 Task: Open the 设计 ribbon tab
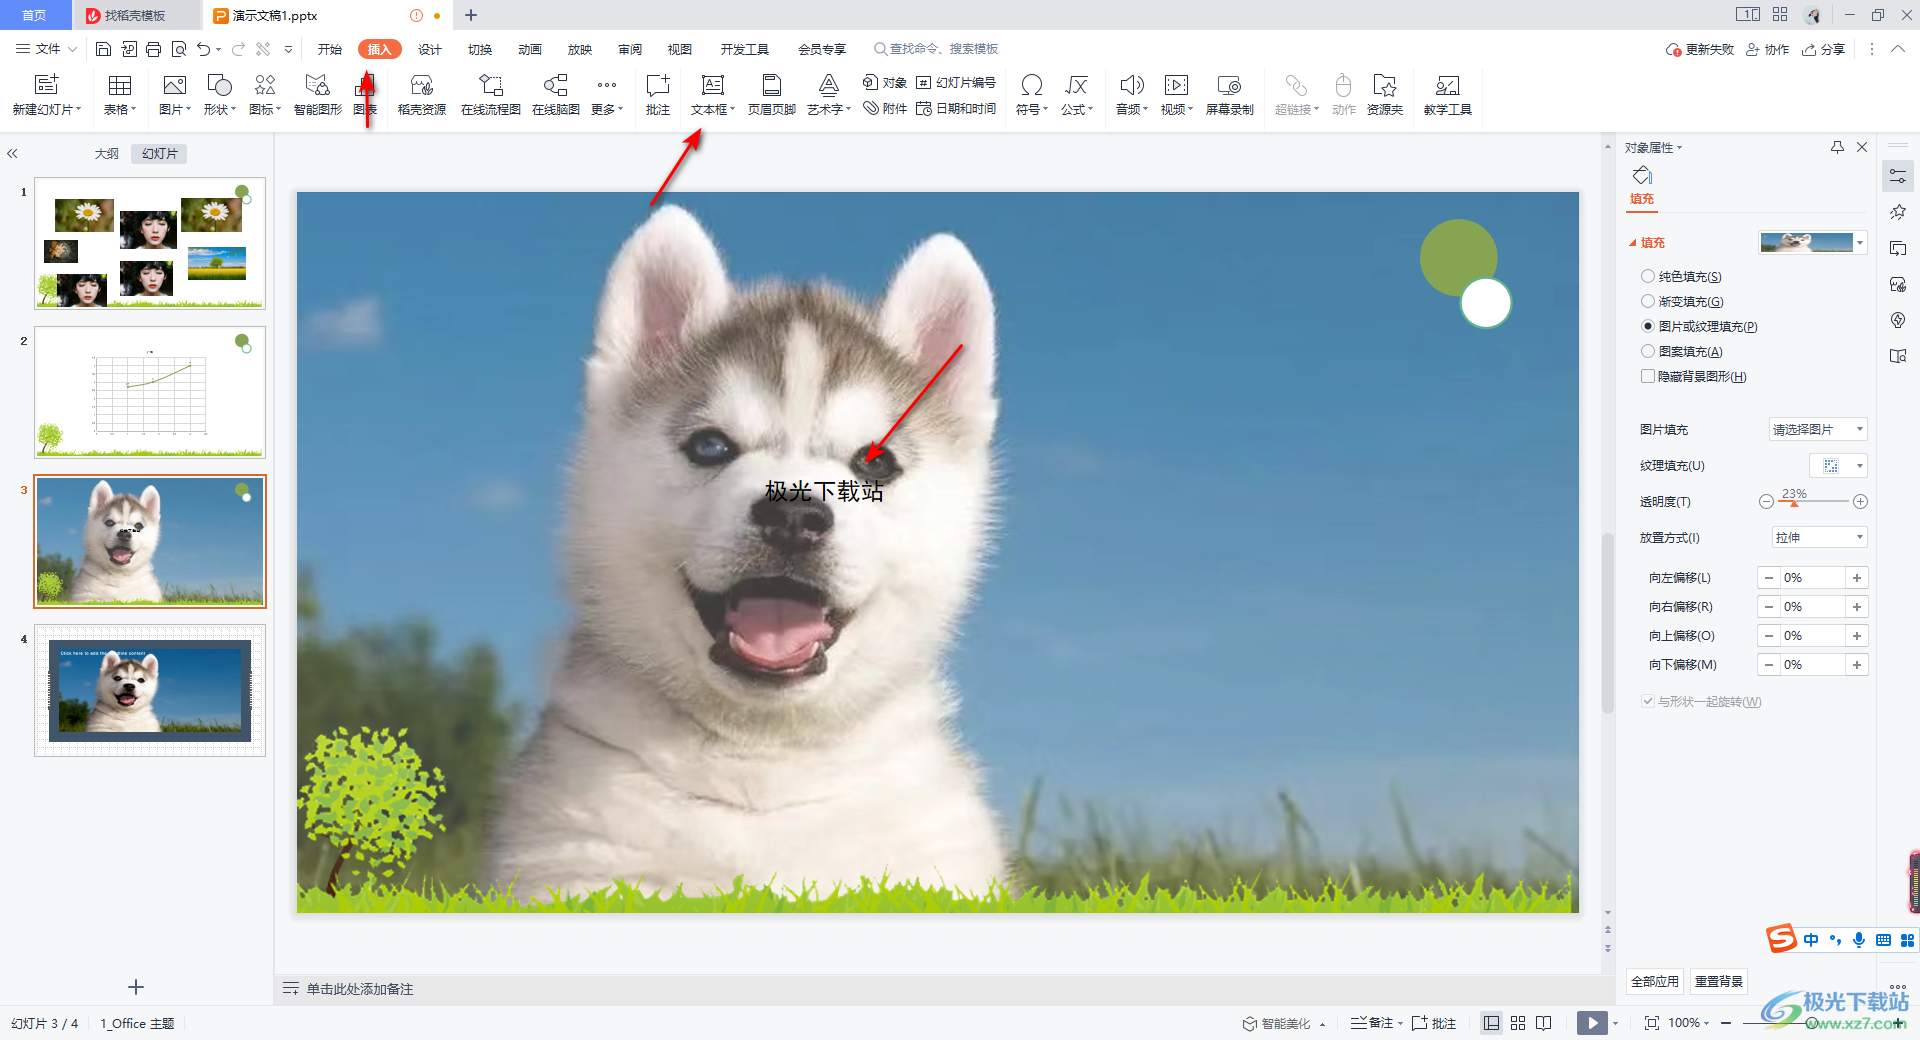tap(430, 49)
